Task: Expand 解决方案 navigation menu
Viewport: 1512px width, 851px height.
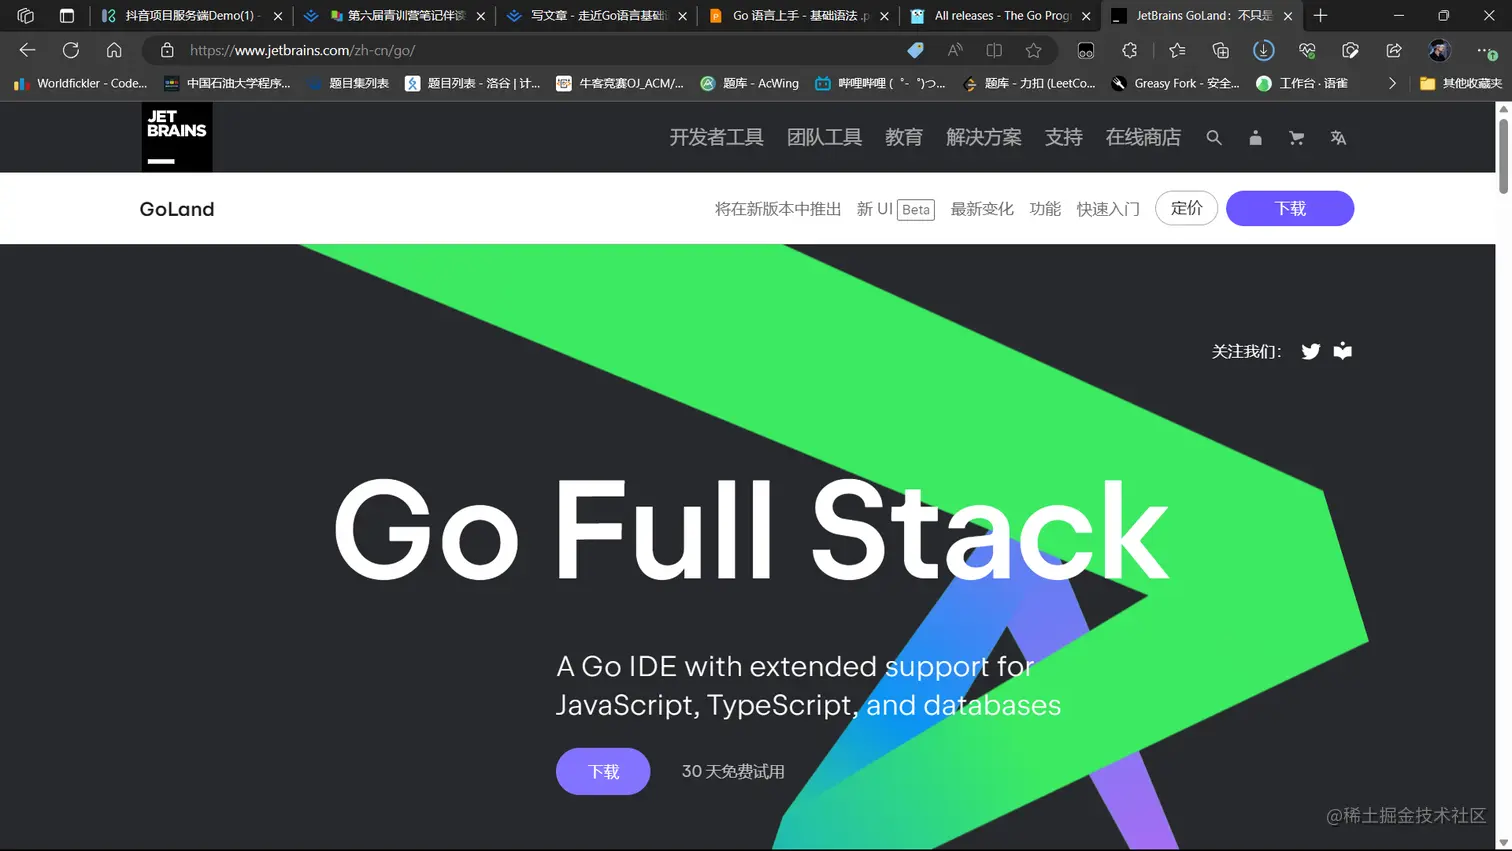Action: click(x=984, y=138)
